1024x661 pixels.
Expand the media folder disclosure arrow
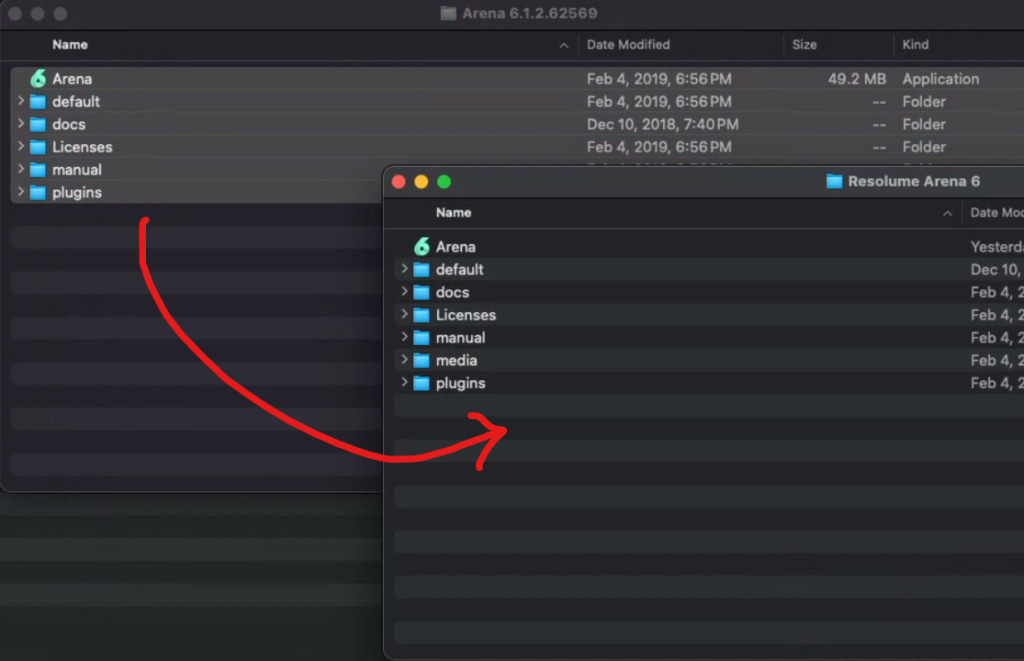404,360
